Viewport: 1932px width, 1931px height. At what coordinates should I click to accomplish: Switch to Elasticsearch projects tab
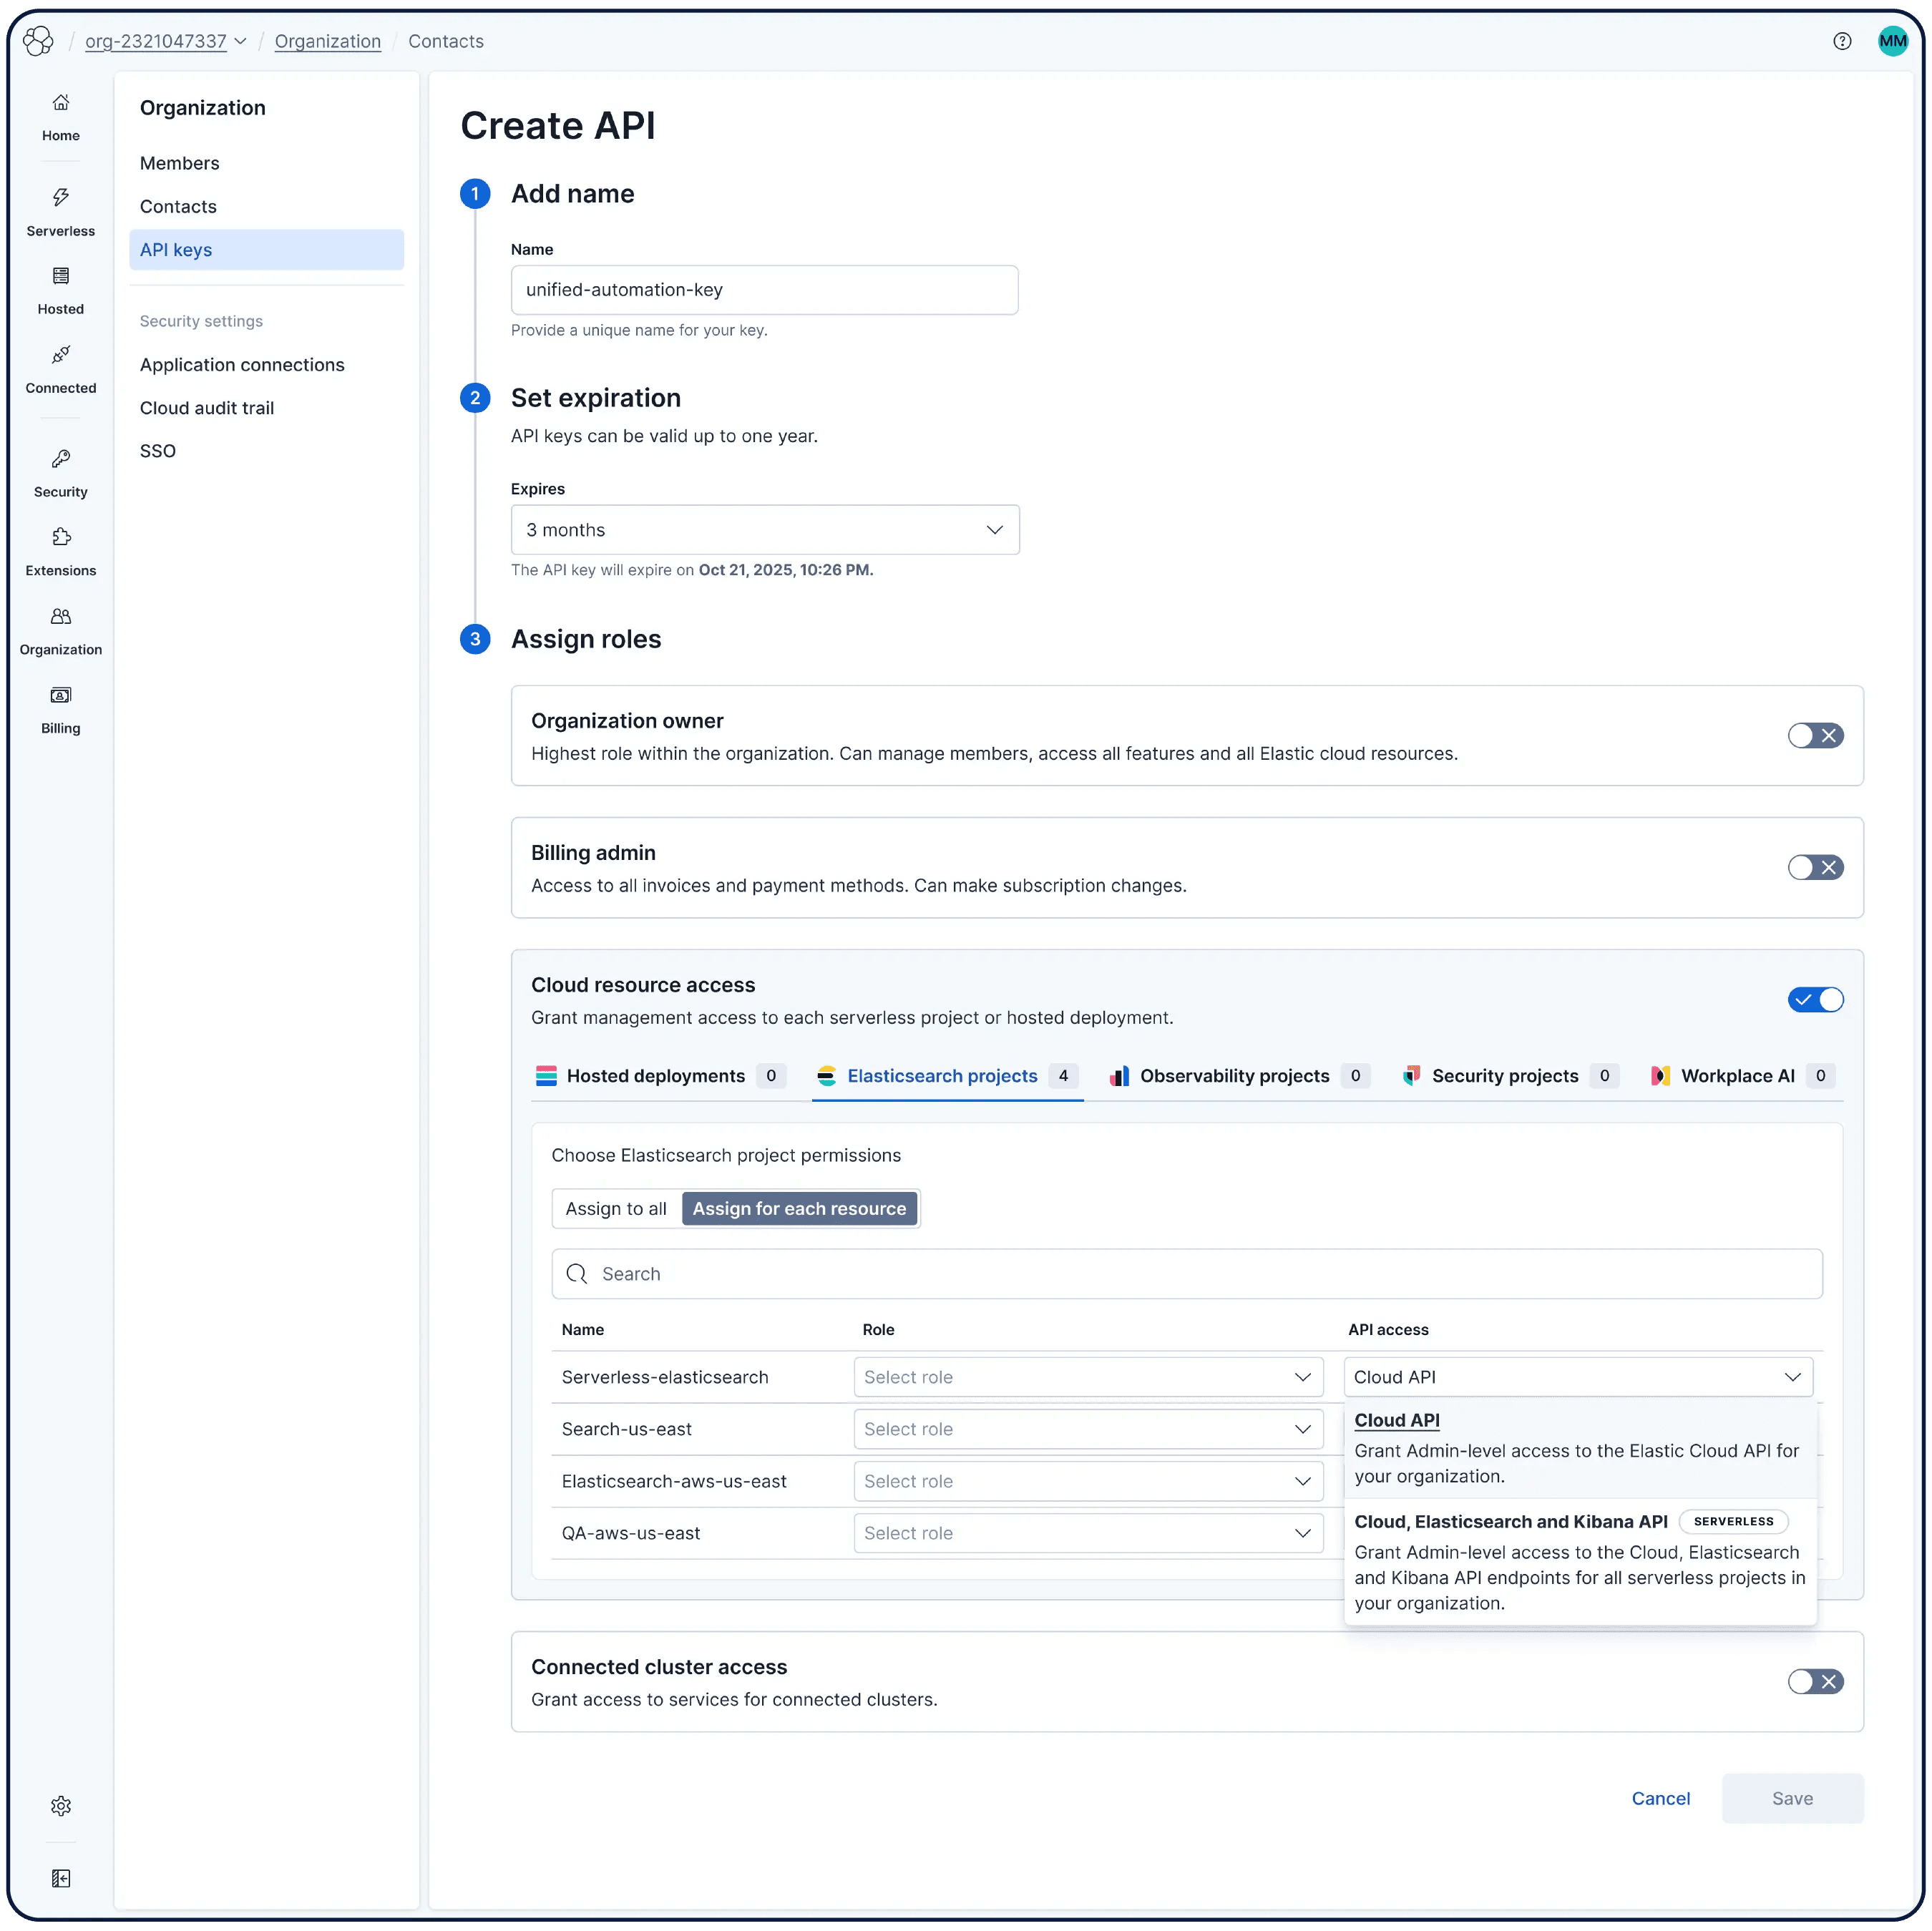(x=947, y=1076)
